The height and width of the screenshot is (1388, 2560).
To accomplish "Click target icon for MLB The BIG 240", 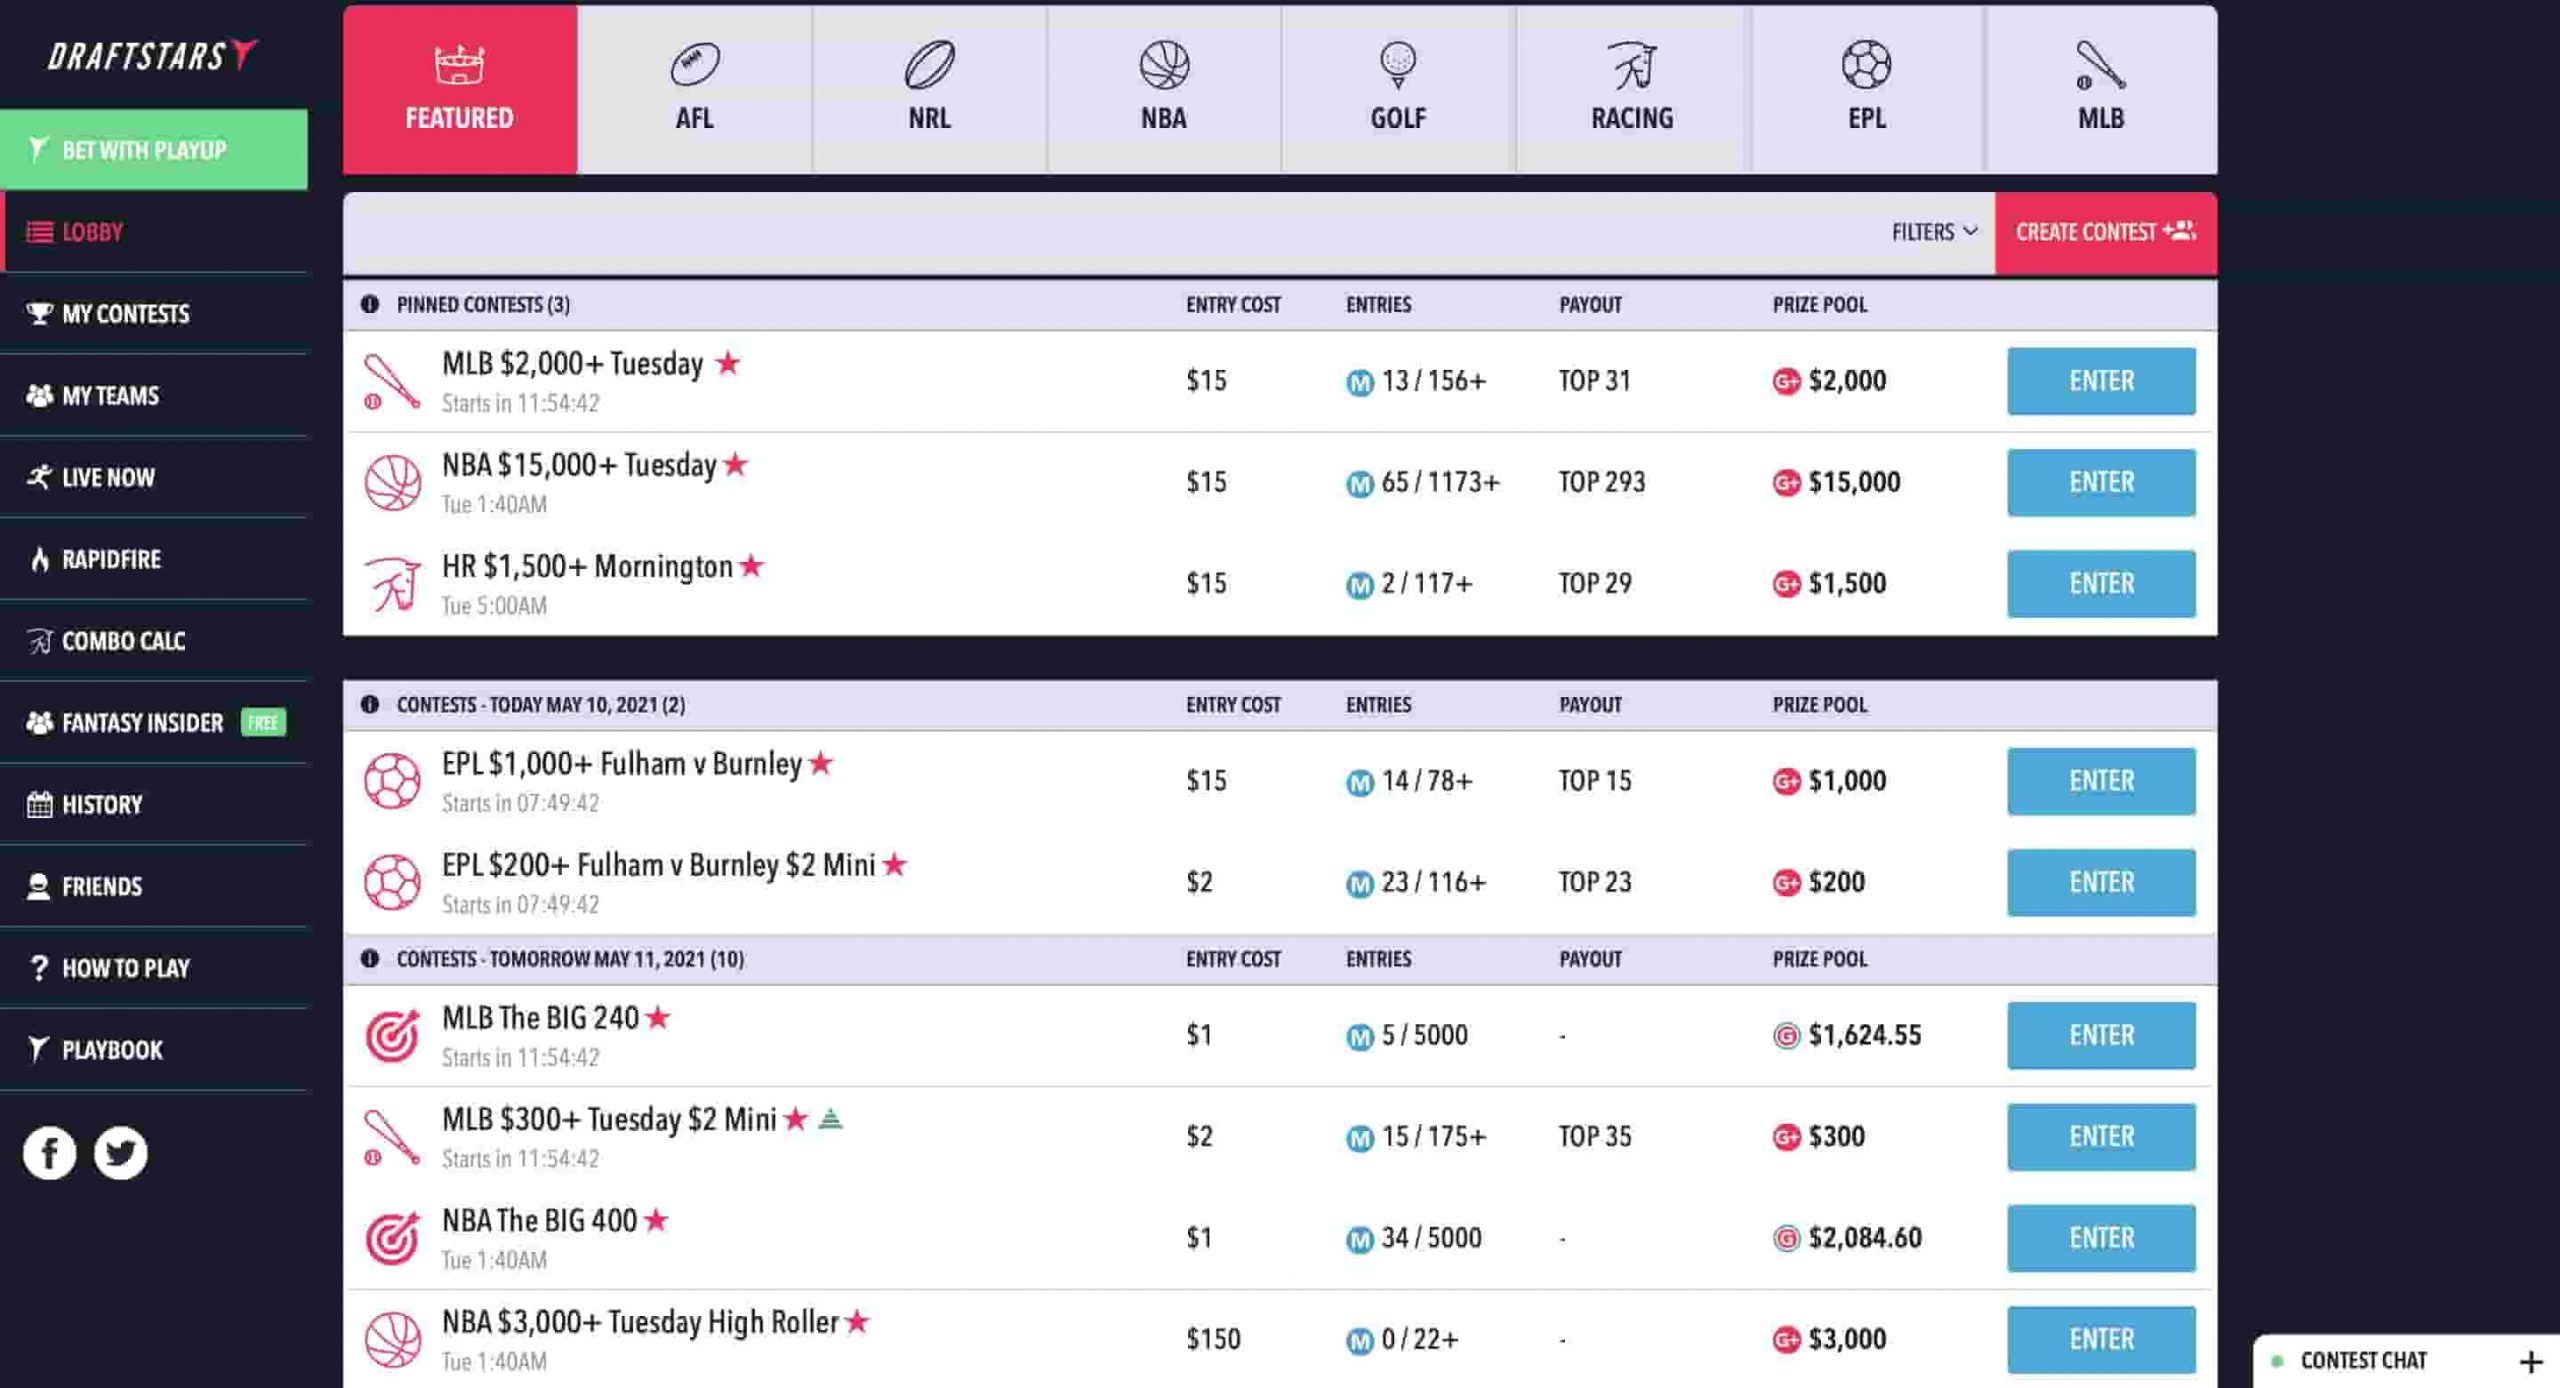I will 392,1035.
